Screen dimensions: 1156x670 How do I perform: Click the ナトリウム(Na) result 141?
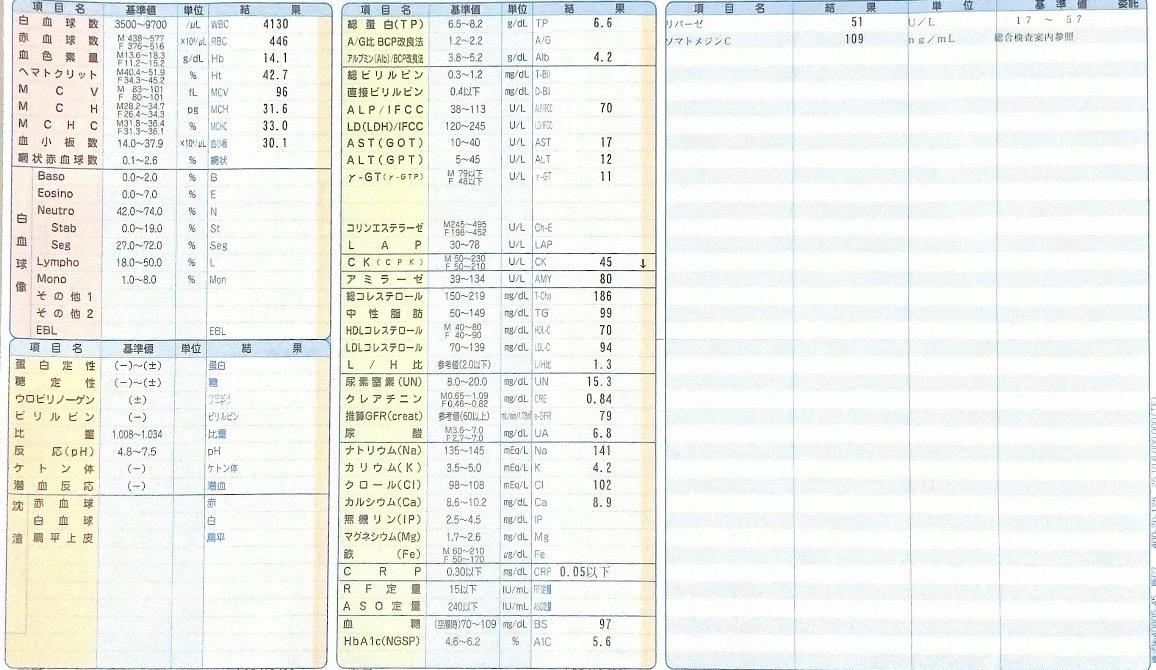pos(601,451)
